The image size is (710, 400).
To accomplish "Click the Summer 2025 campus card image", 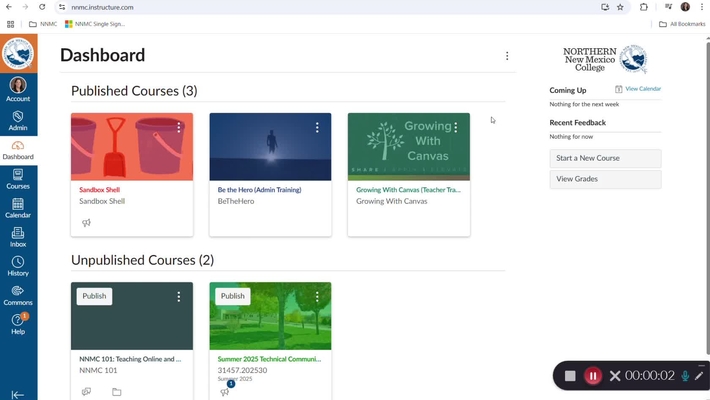I will click(x=270, y=316).
